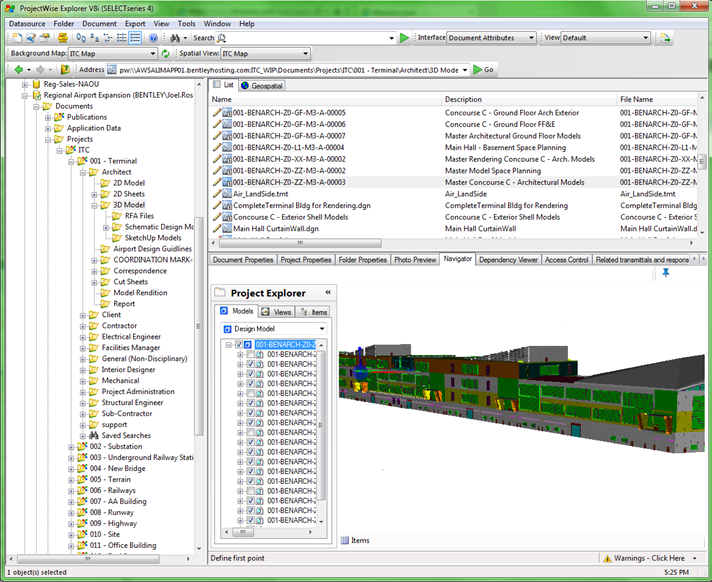Click Warnings - Click Here
This screenshot has width=712, height=582.
point(649,558)
